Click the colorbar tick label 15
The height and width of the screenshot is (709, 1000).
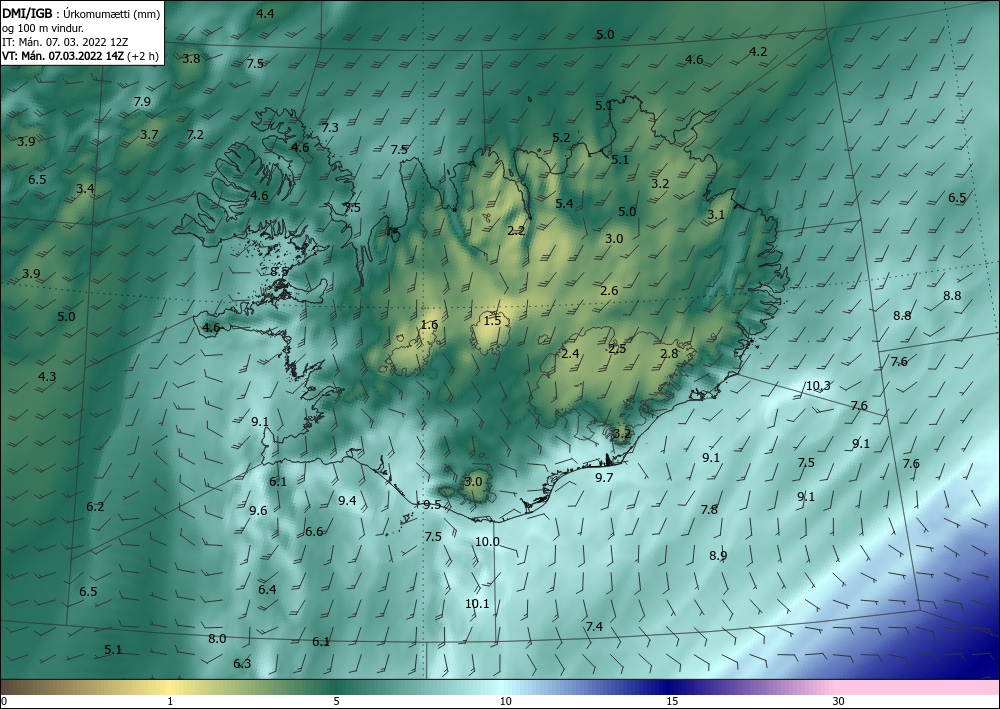pyautogui.click(x=672, y=702)
